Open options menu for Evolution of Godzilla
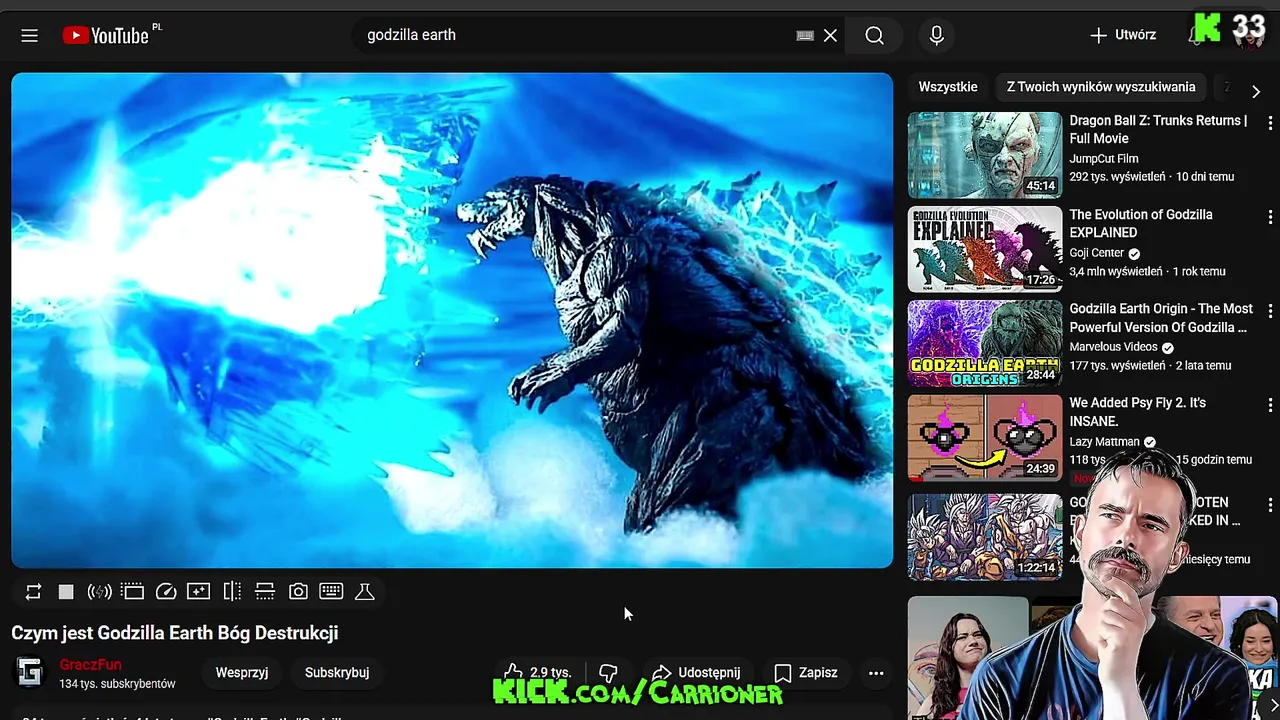1280x720 pixels. point(1270,216)
